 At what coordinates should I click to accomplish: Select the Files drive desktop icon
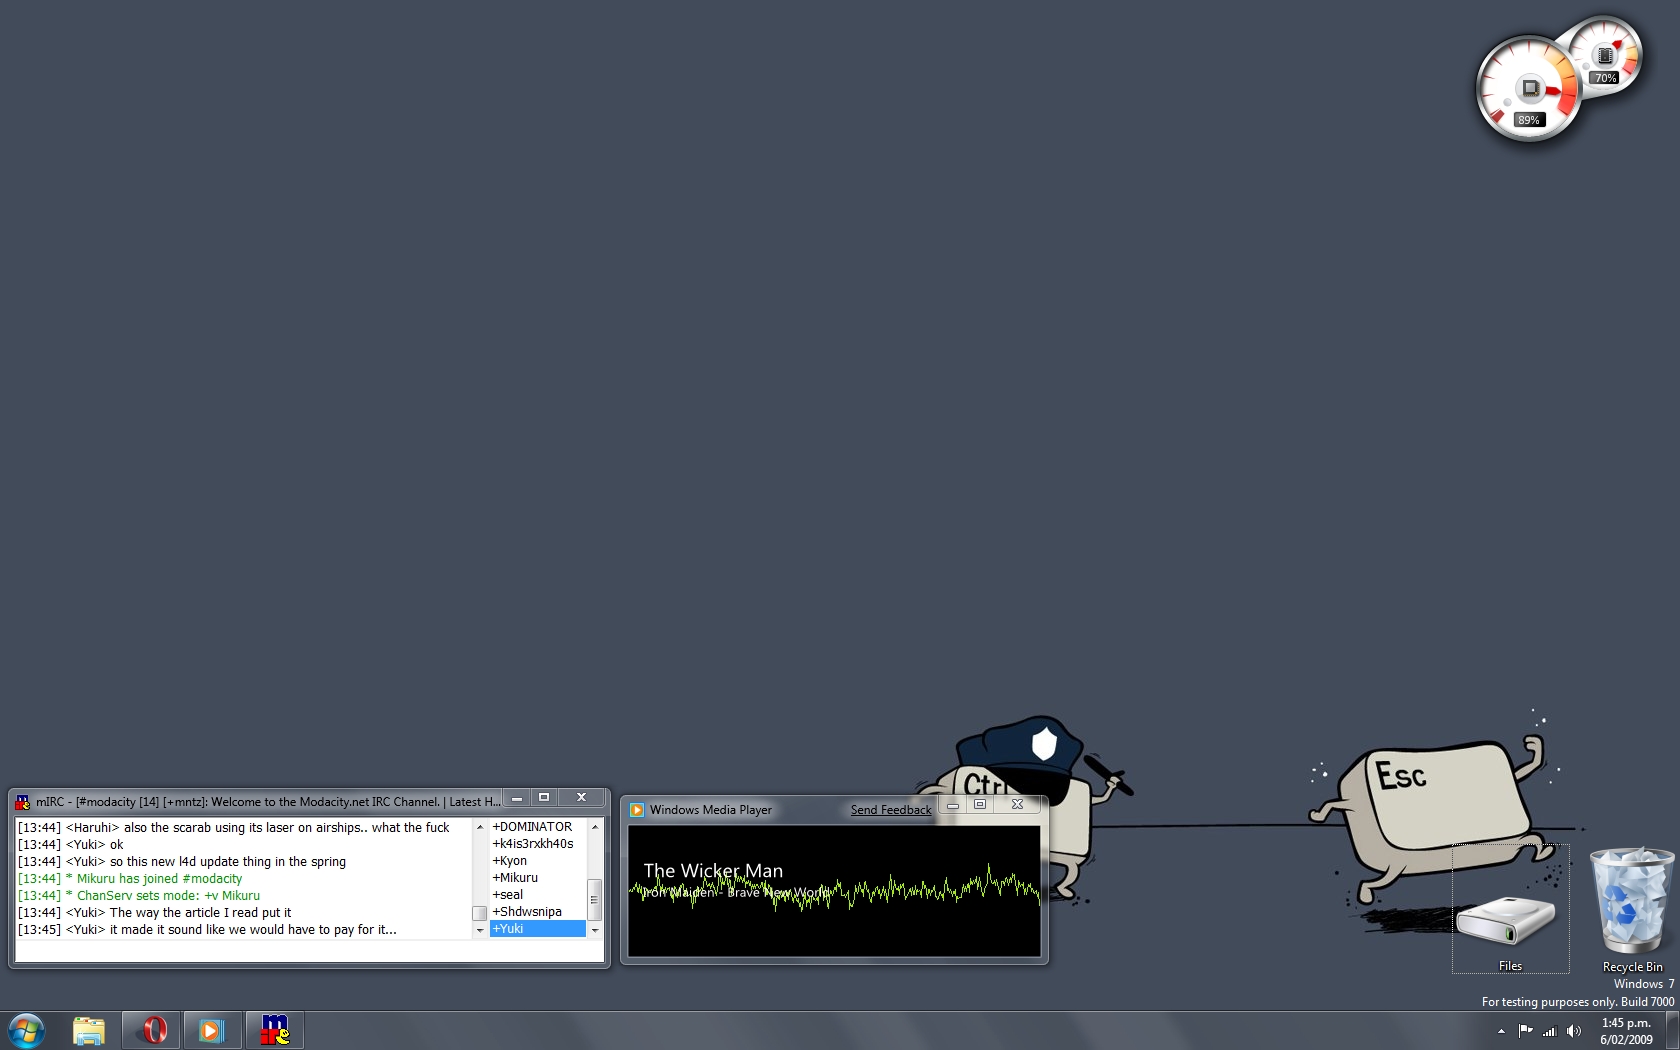coord(1509,922)
